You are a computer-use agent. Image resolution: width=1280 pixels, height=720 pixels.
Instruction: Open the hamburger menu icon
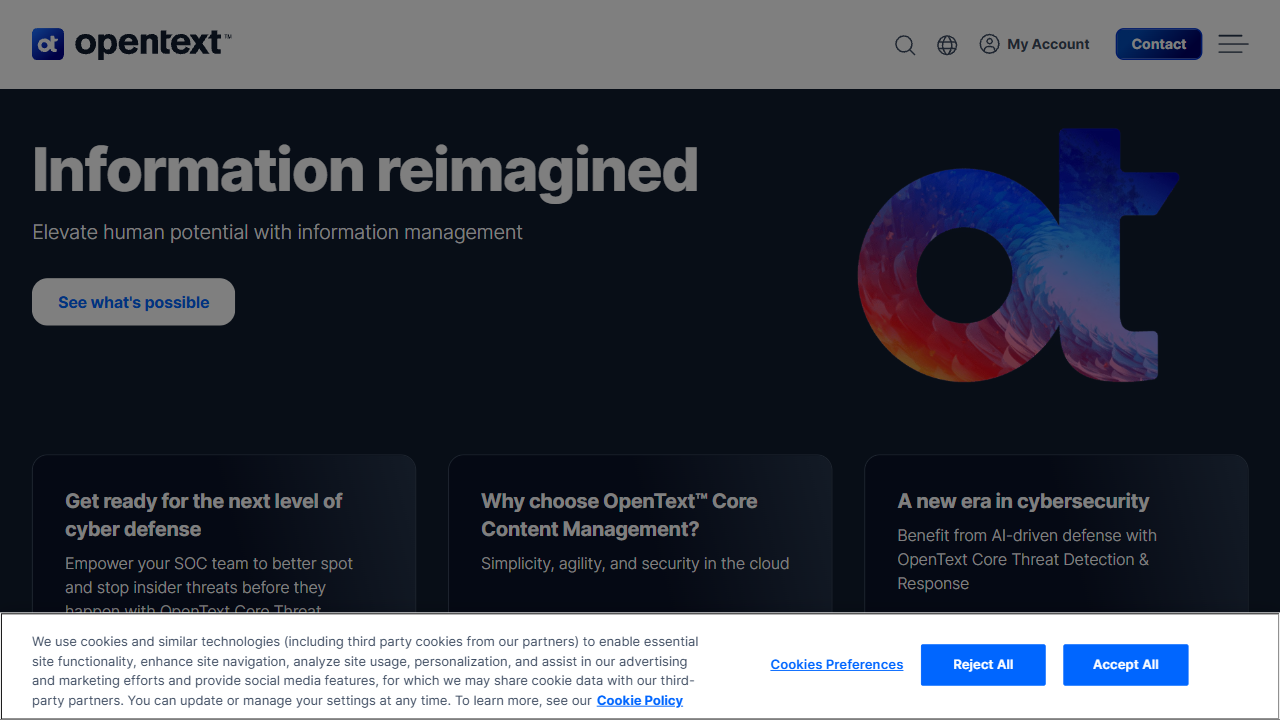coord(1233,44)
